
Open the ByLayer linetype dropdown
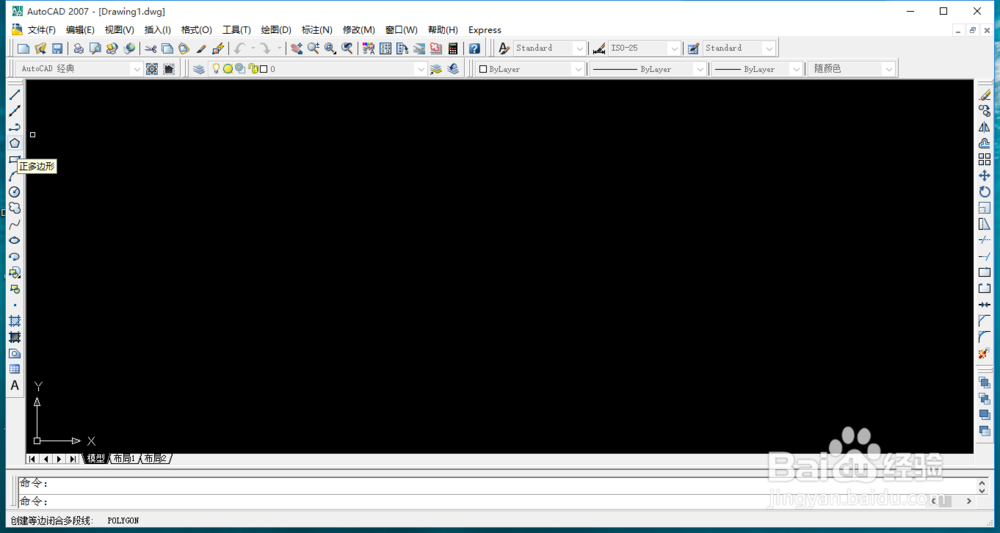tap(700, 69)
